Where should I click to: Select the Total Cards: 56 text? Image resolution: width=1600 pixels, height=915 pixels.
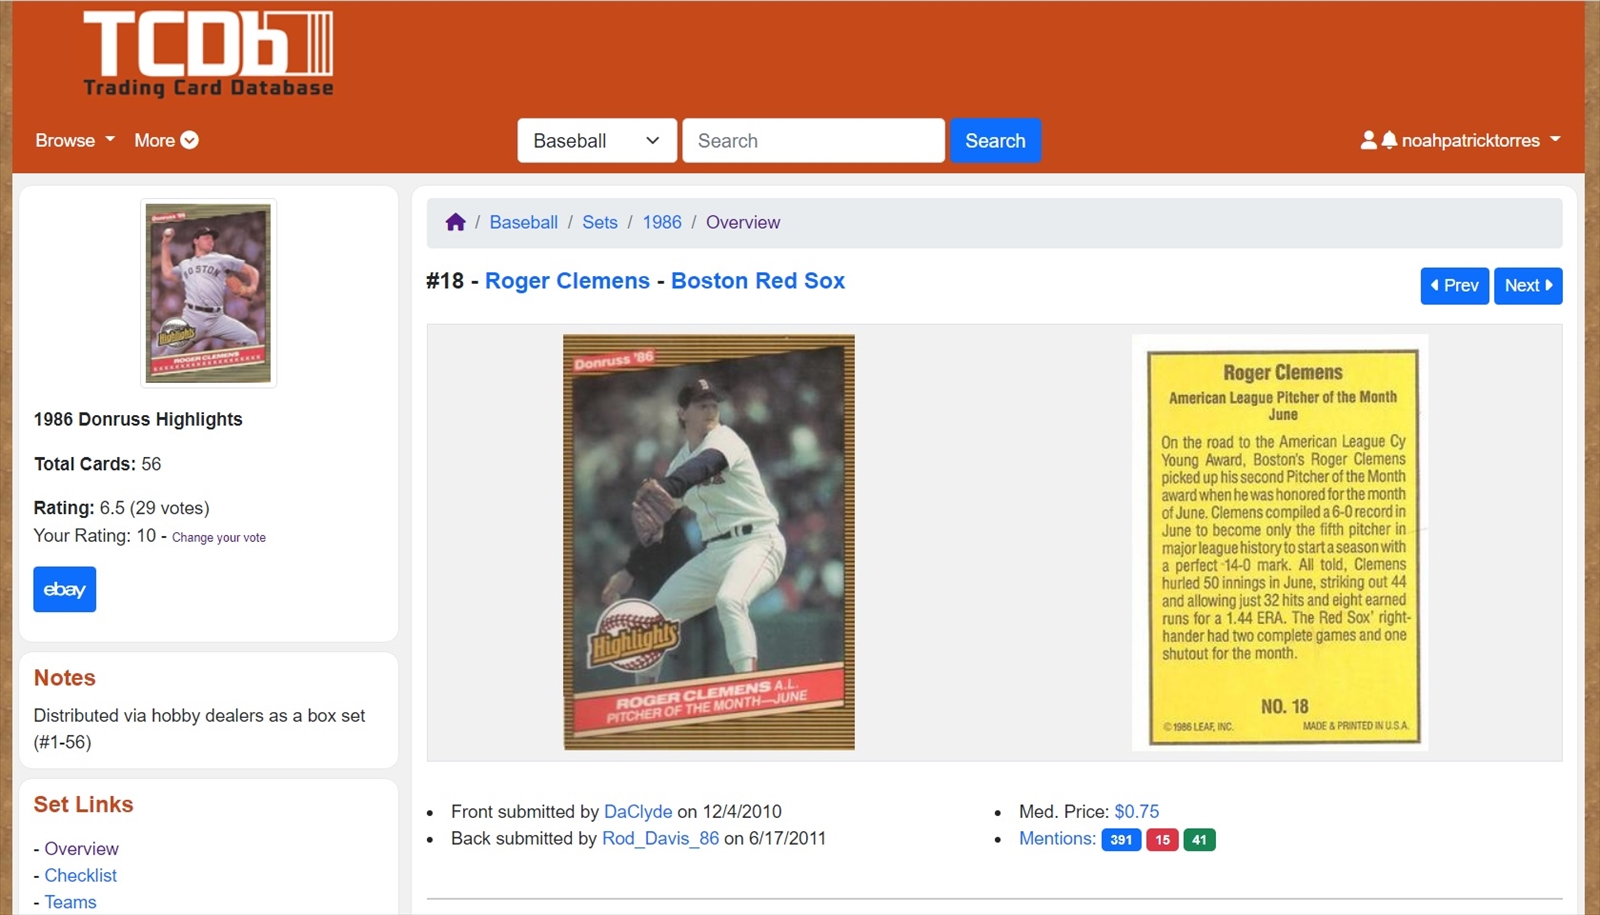point(97,464)
